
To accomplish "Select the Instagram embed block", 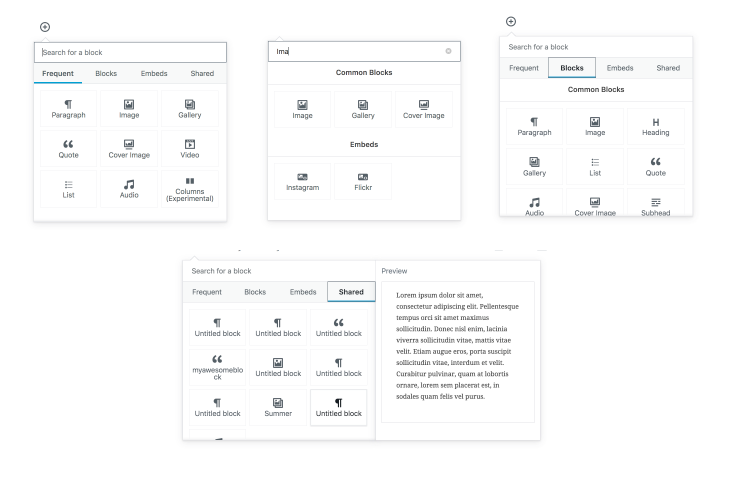I will (x=302, y=182).
